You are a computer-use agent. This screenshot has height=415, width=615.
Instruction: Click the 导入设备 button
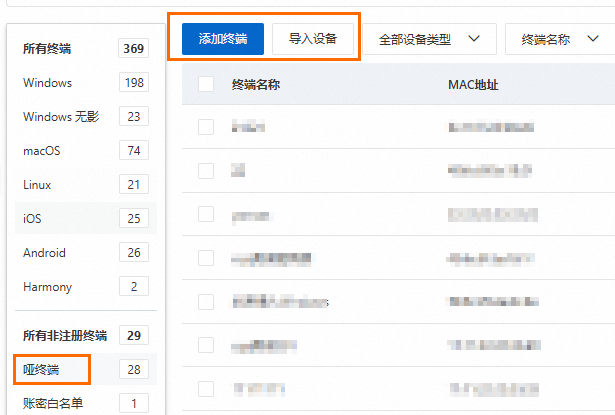click(313, 40)
